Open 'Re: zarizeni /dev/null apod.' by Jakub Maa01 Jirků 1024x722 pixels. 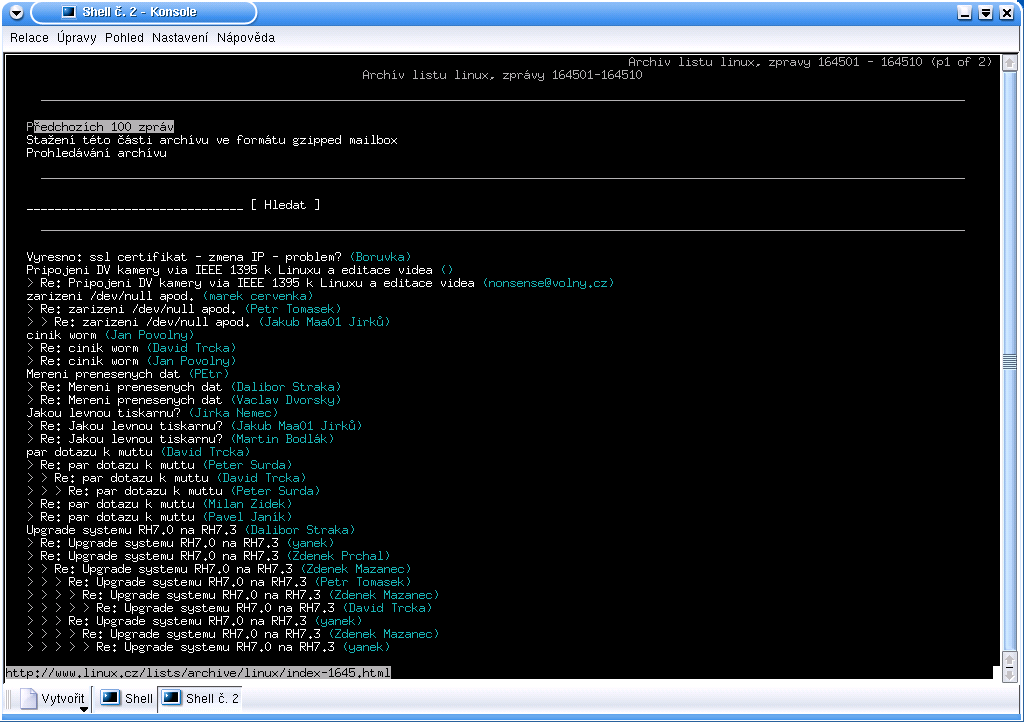coord(152,322)
